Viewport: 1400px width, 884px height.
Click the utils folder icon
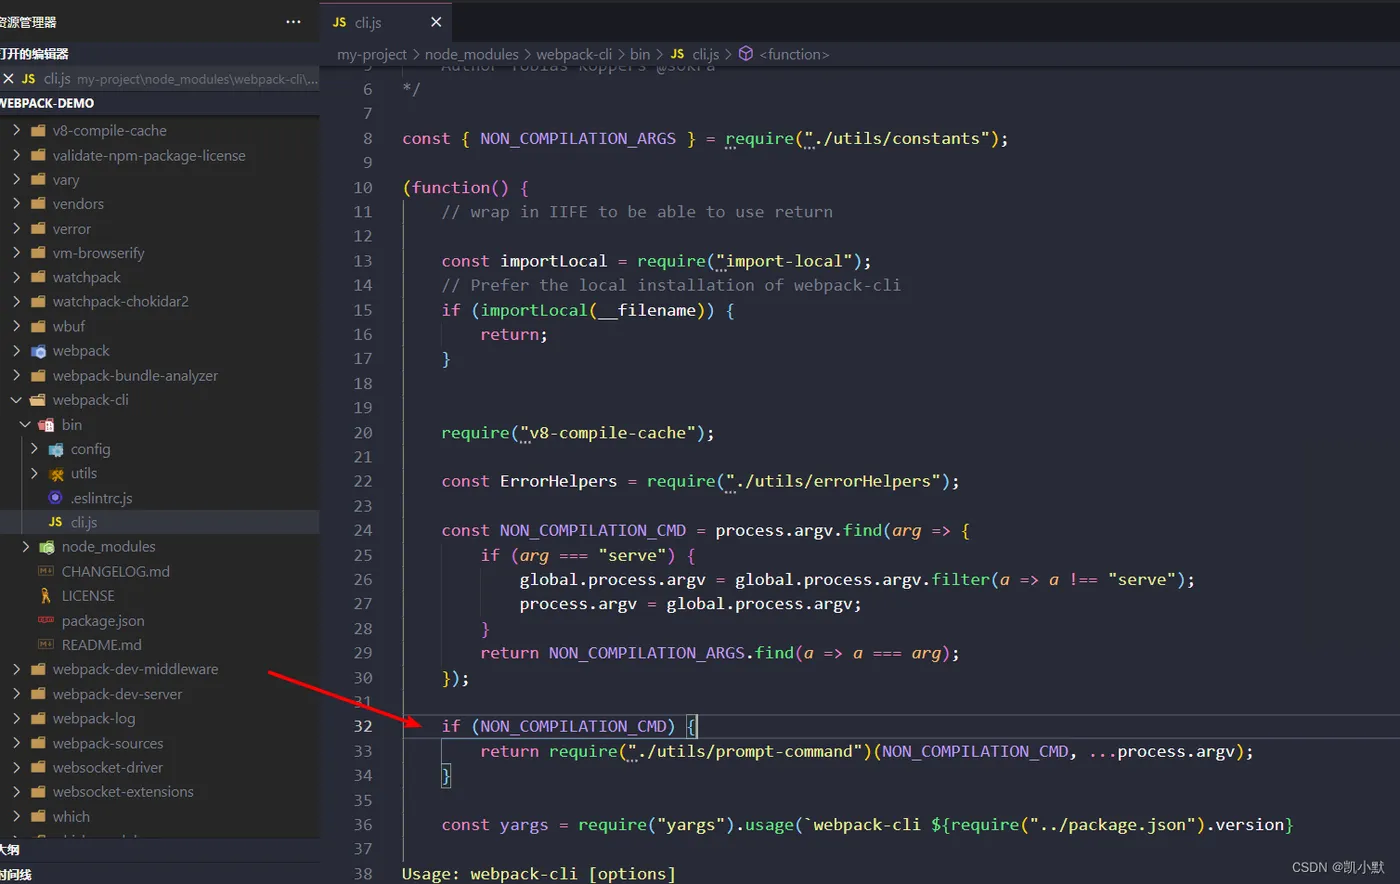pos(56,474)
